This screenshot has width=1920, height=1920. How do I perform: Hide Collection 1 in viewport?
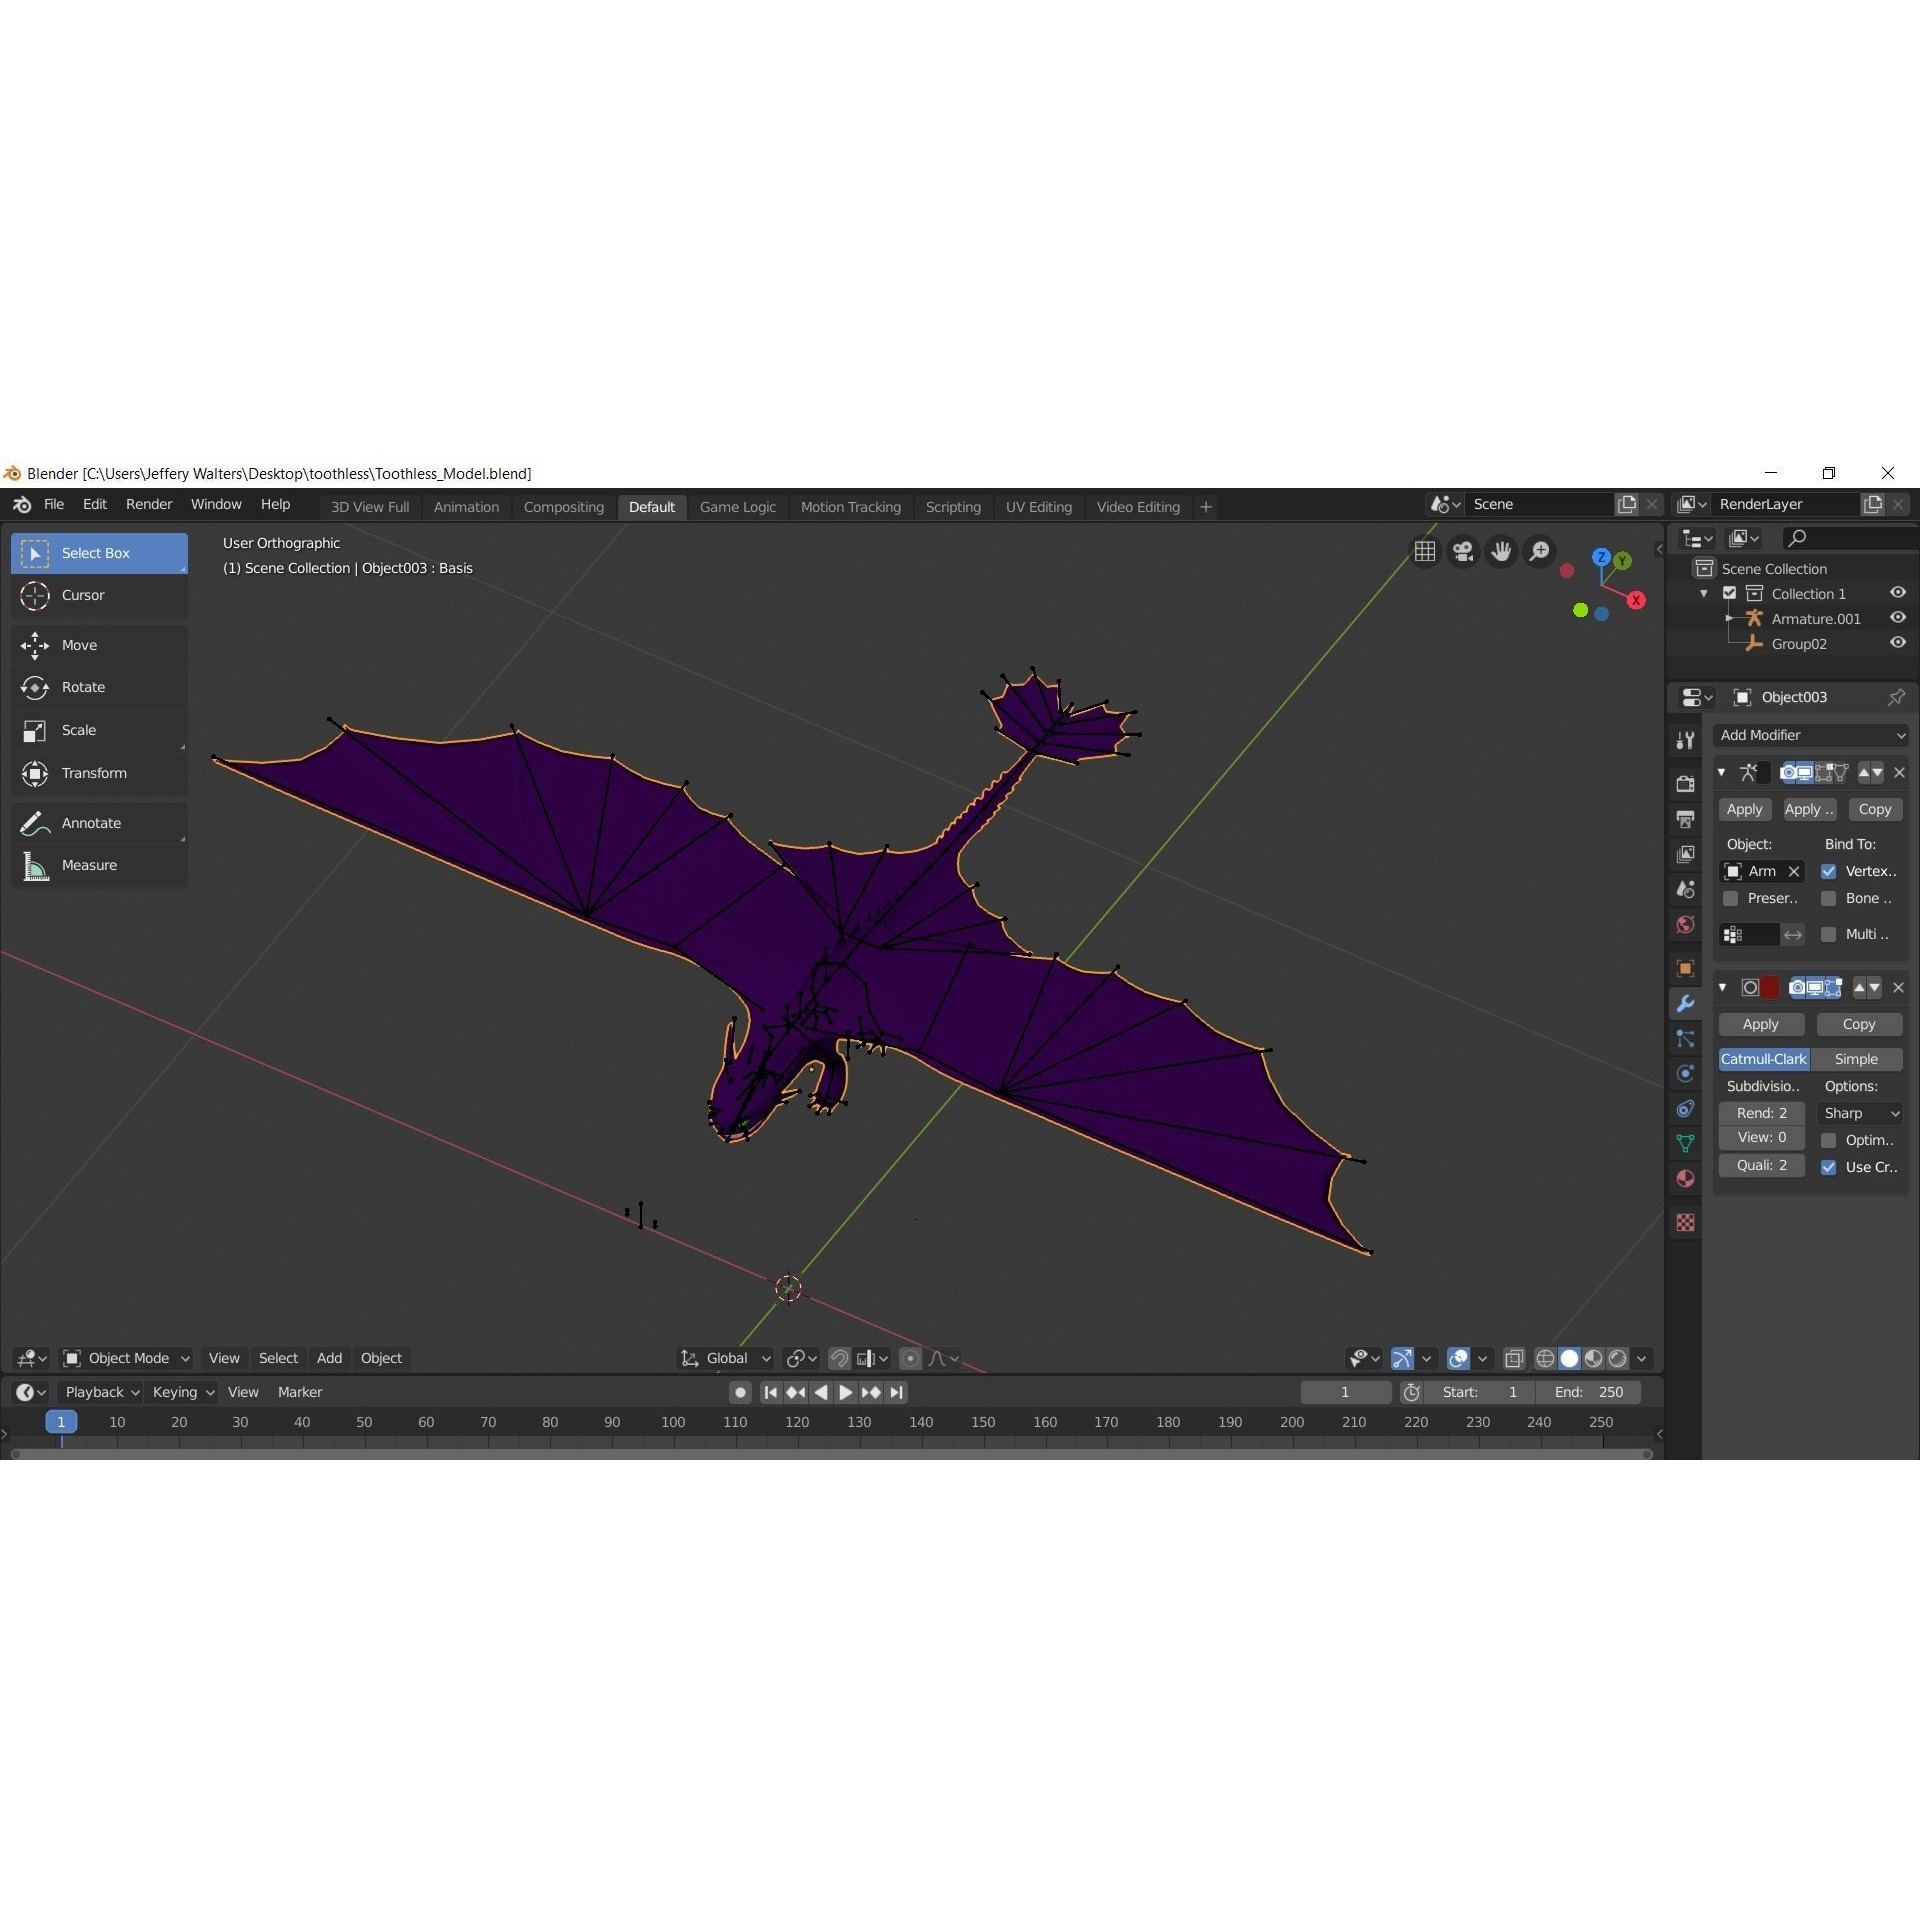coord(1897,593)
